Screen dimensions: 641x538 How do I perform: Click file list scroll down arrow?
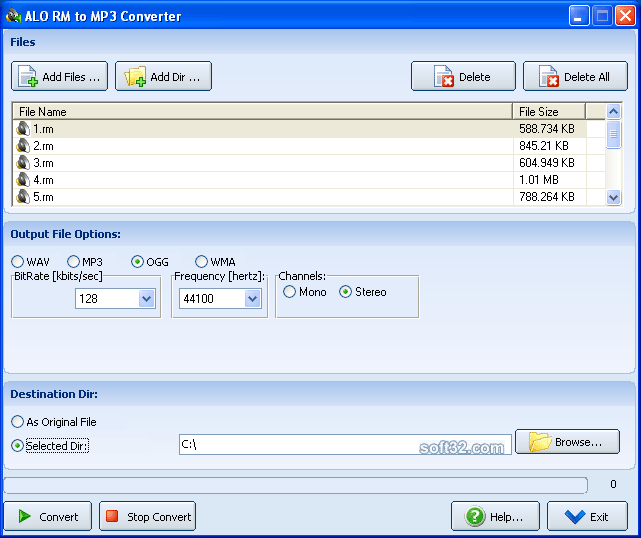coord(613,197)
